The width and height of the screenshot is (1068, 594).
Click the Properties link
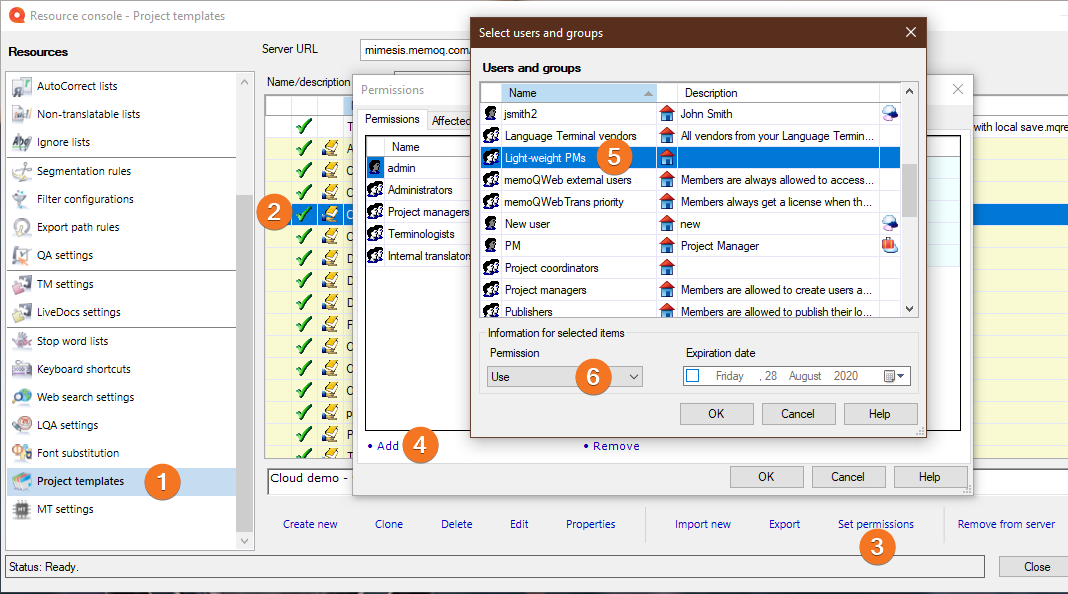click(591, 524)
